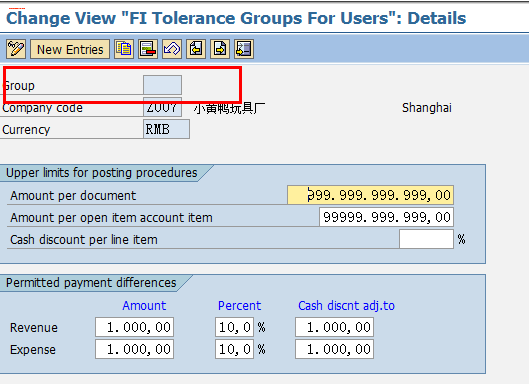Click the Change View window title
The image size is (529, 384).
236,18
